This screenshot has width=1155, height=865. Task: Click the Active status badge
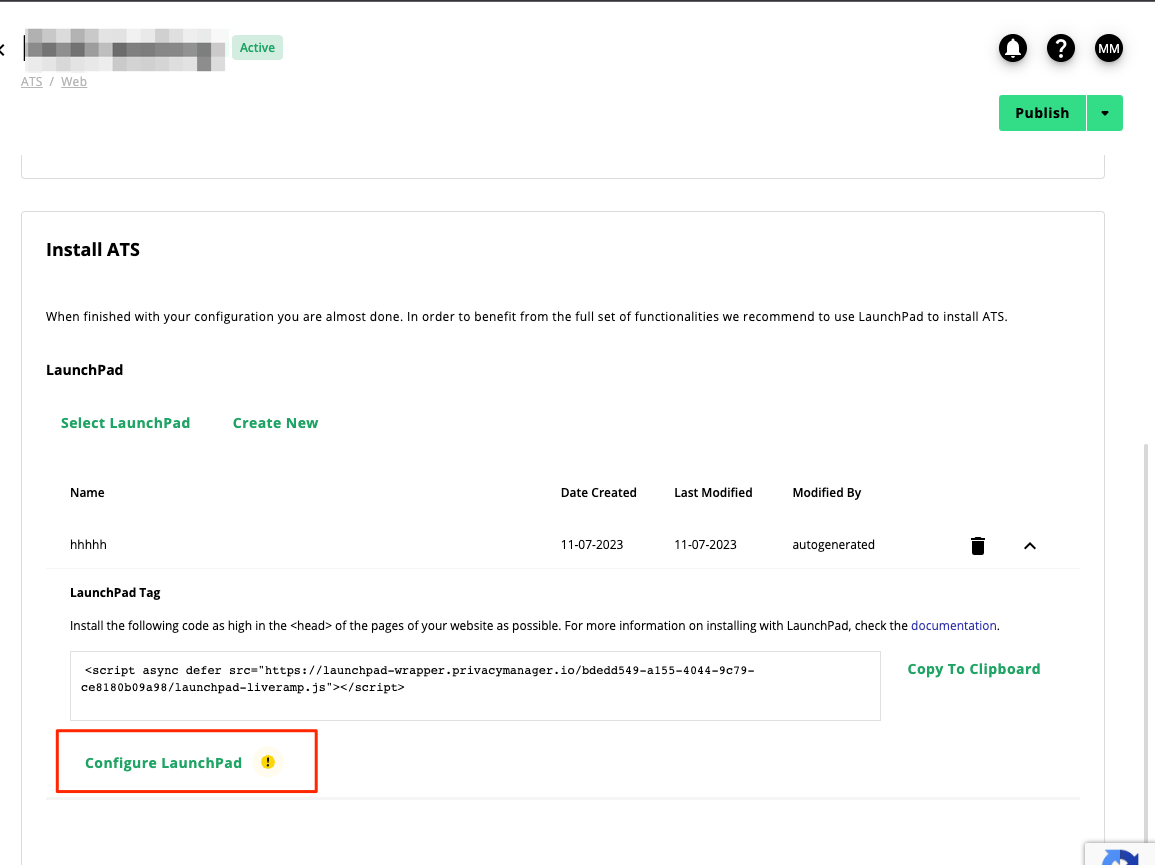[257, 48]
